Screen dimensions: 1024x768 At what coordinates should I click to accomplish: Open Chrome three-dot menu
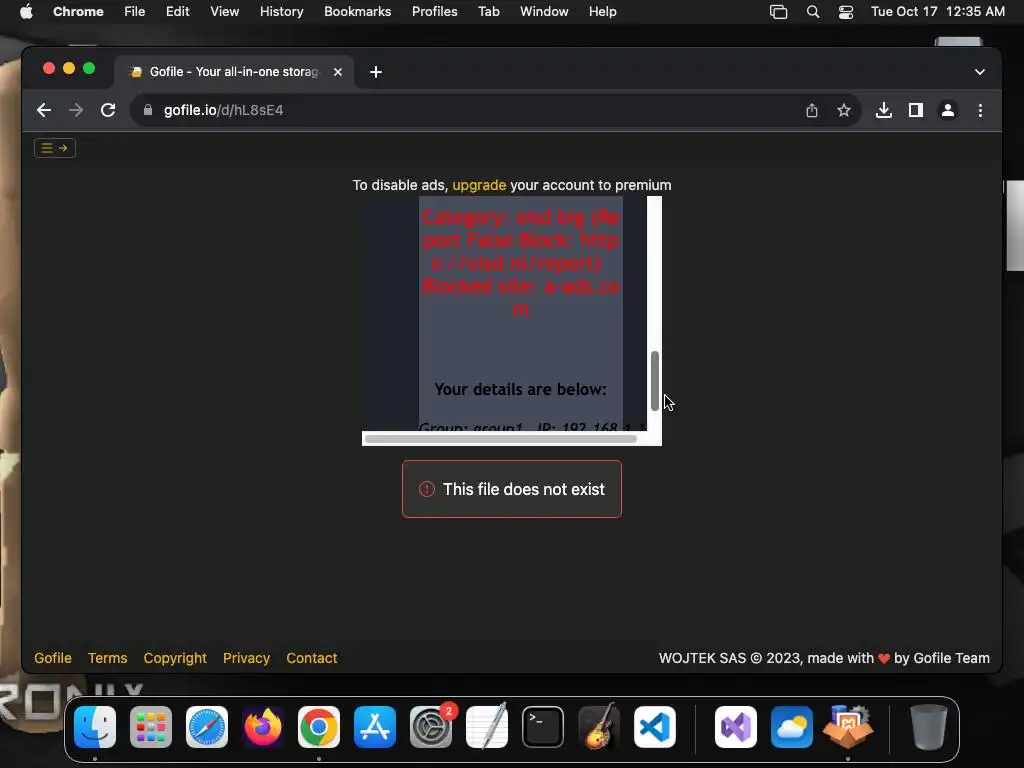[980, 110]
